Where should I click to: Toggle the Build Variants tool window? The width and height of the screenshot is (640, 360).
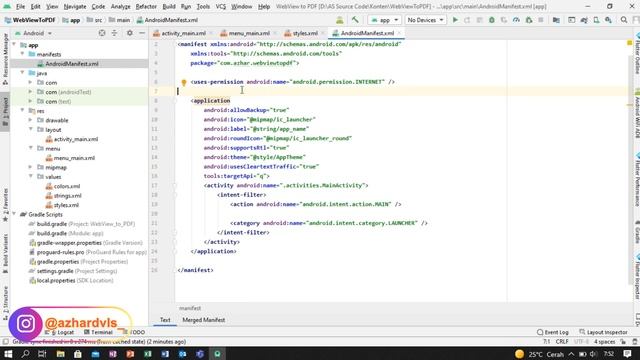pos(5,253)
